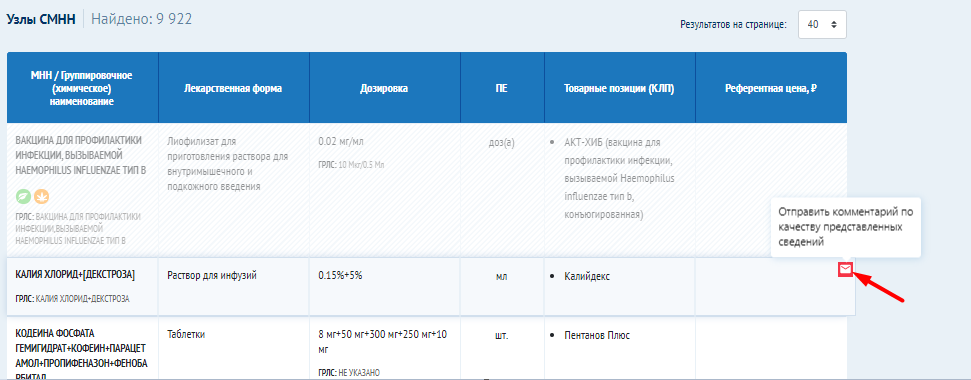Click the 'Пентанов Плюс' trade item
This screenshot has height=380, width=971.
(598, 335)
